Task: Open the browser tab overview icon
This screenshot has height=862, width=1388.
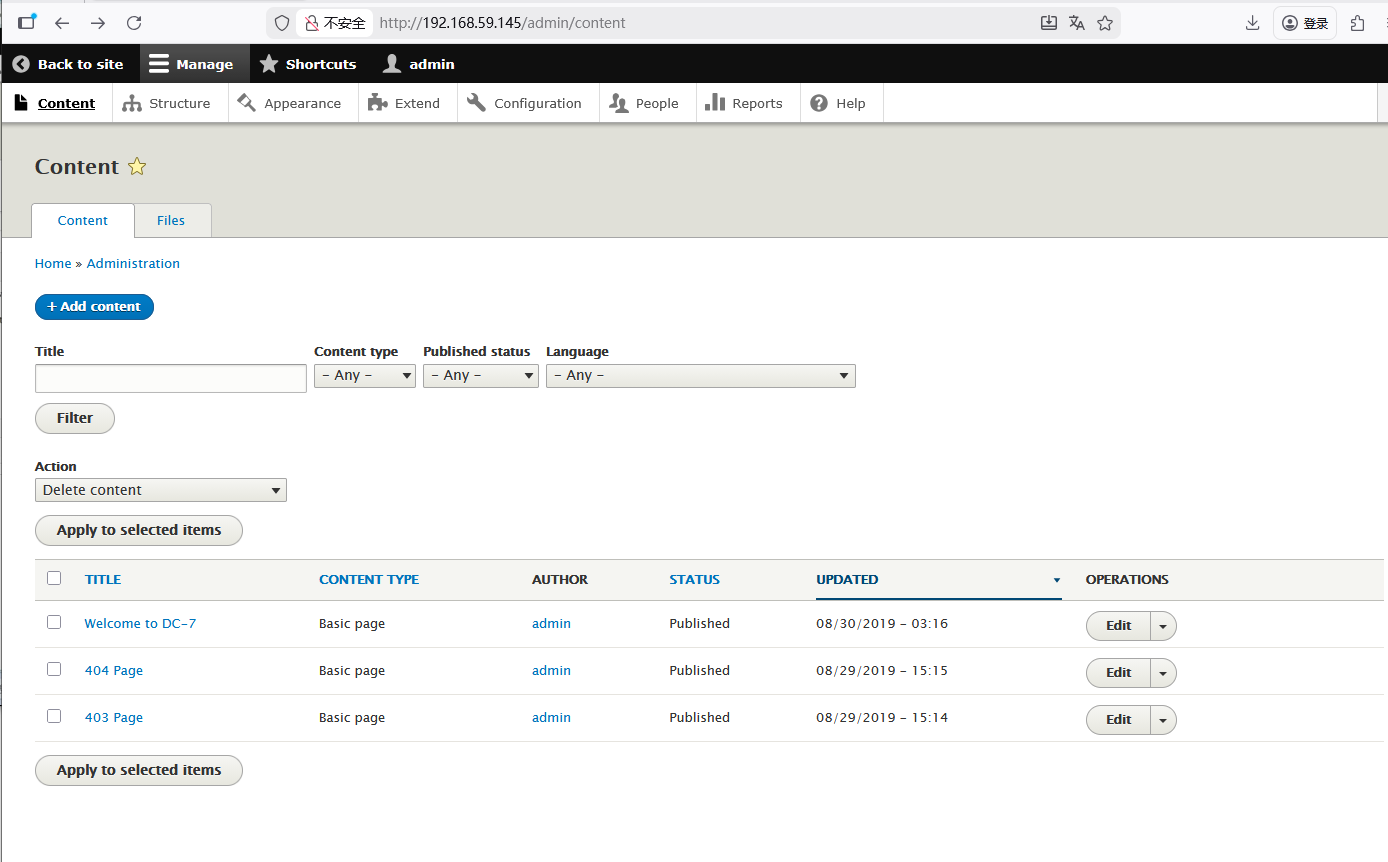Action: 27,22
